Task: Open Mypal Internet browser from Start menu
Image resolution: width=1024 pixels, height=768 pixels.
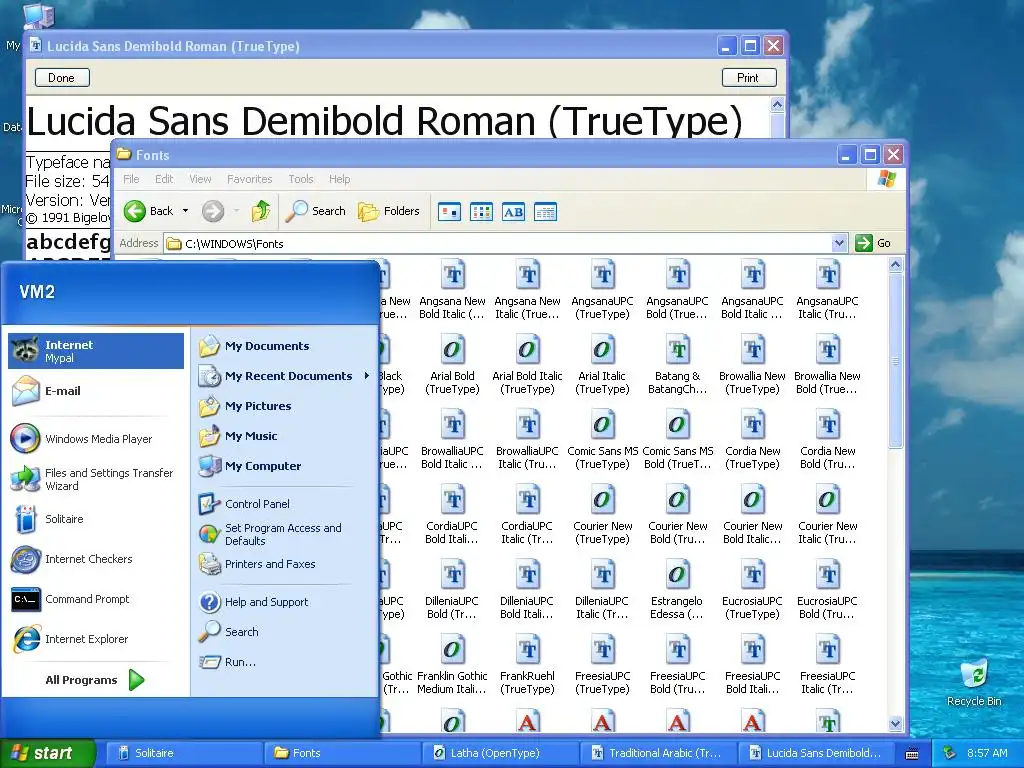Action: [x=96, y=351]
